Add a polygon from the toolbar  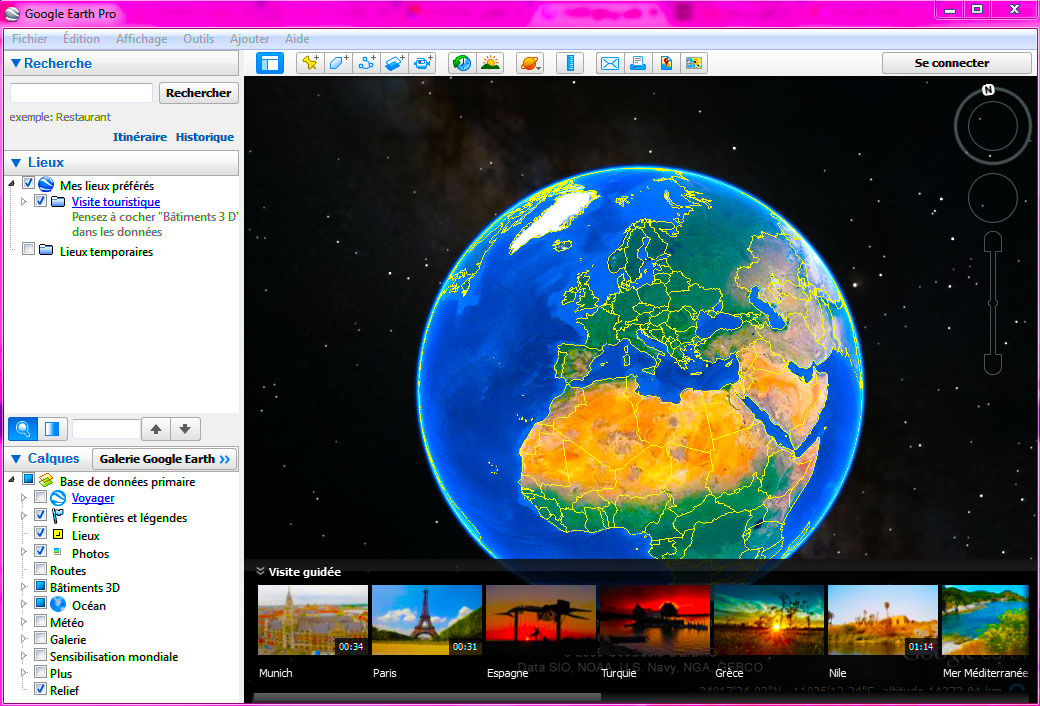338,63
